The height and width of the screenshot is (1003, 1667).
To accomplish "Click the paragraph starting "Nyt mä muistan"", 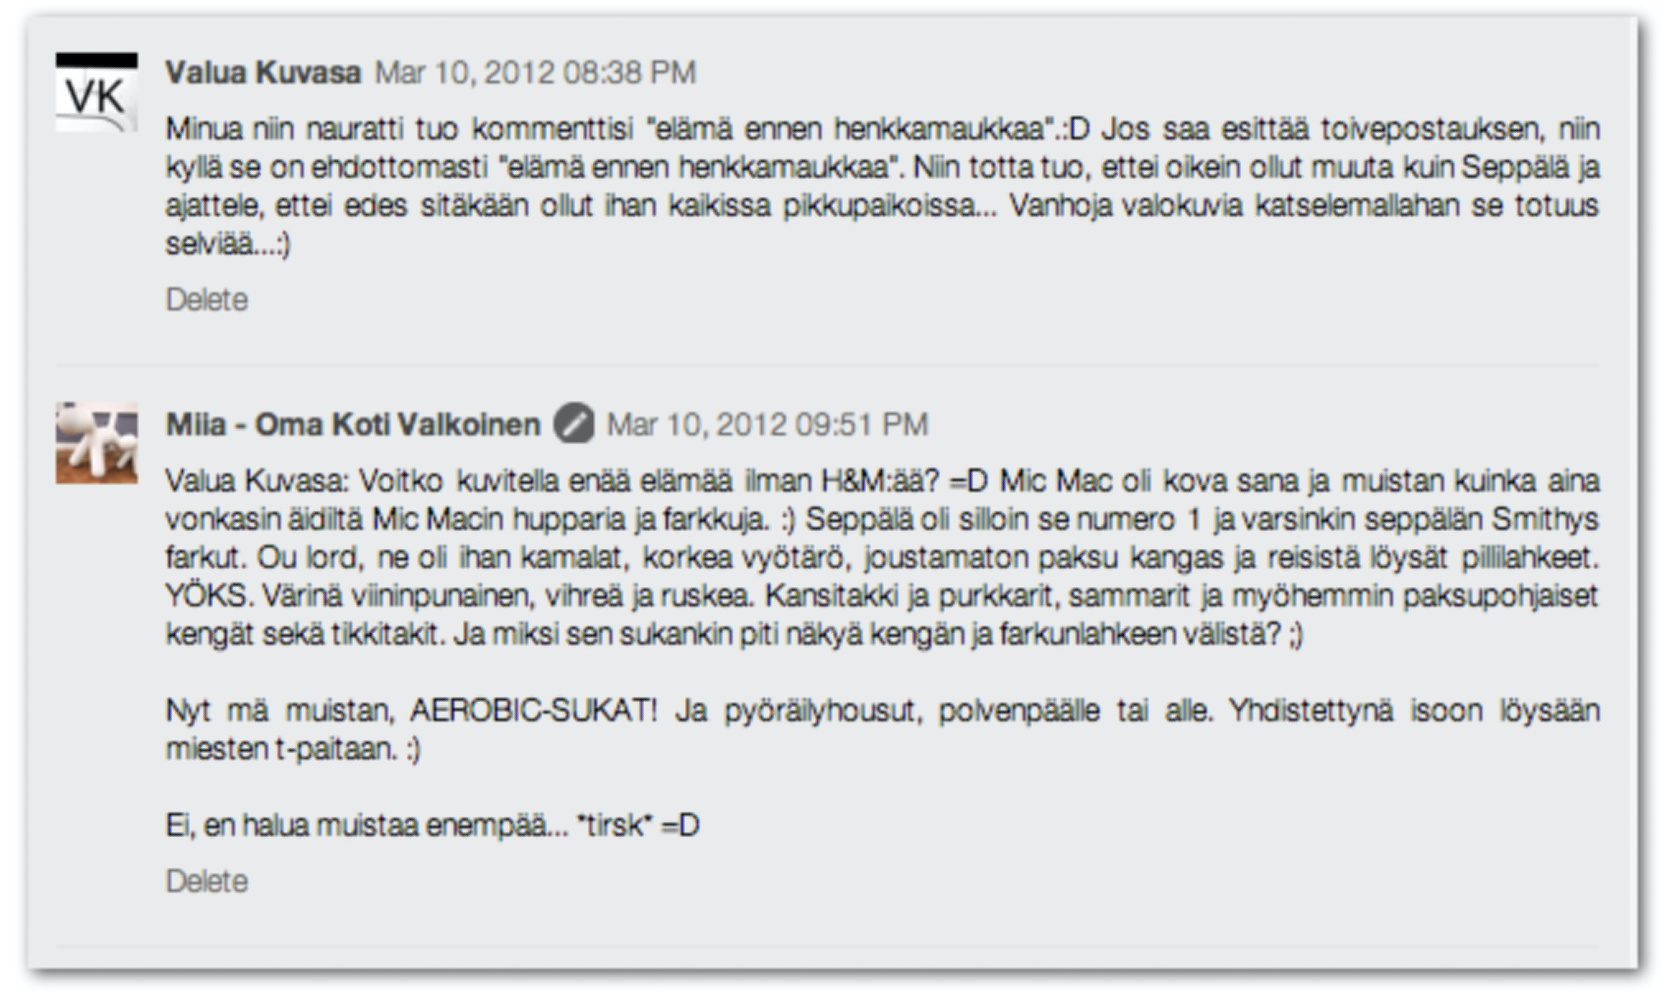I will click(x=882, y=730).
